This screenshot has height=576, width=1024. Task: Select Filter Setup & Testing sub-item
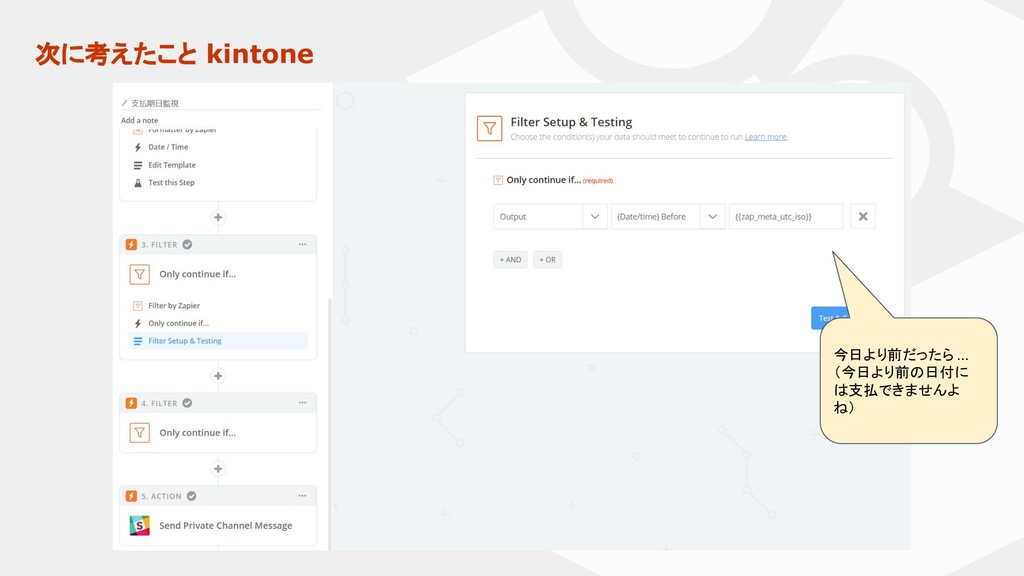(218, 341)
